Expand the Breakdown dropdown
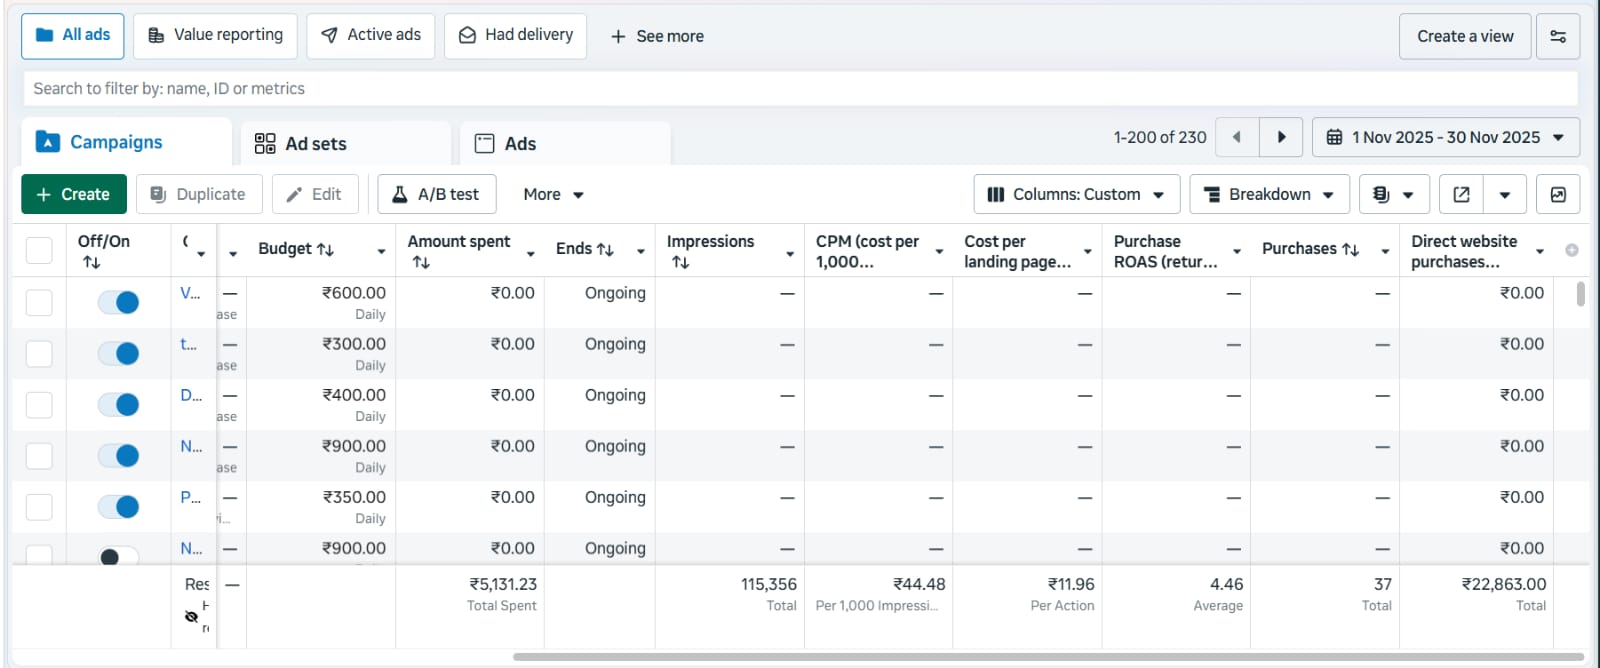 click(1268, 194)
